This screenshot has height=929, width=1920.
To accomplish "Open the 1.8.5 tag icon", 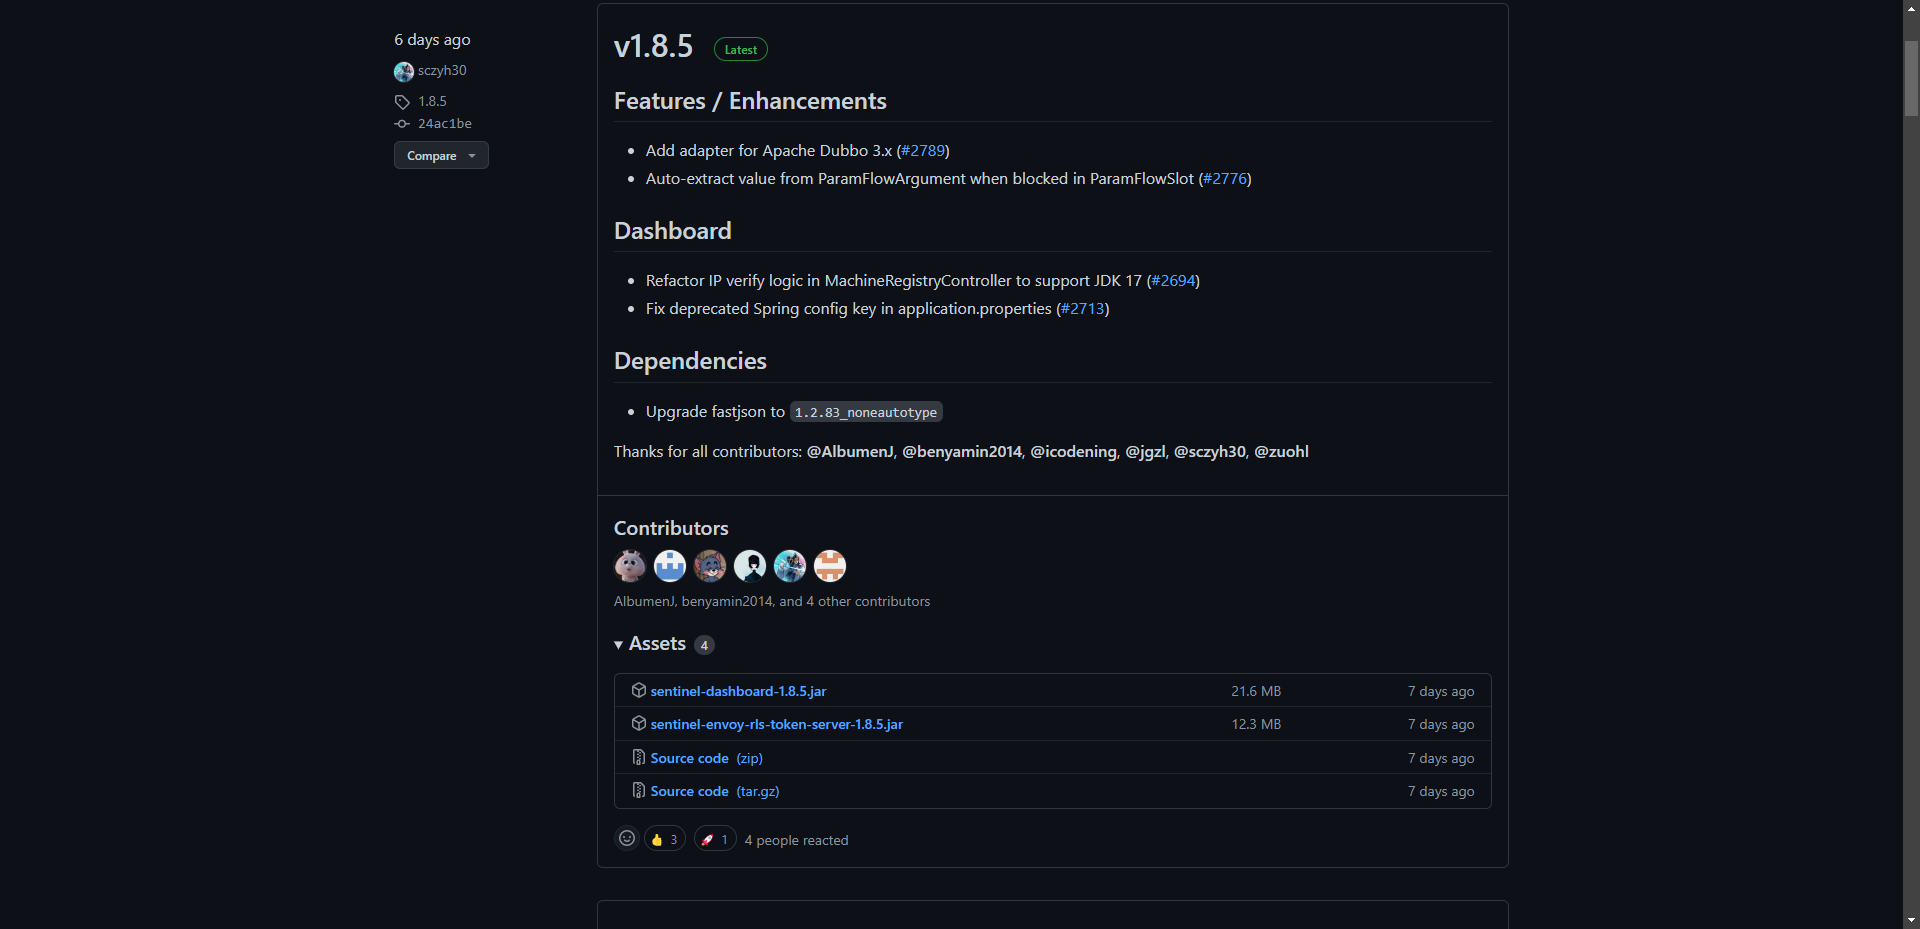I will [x=402, y=102].
